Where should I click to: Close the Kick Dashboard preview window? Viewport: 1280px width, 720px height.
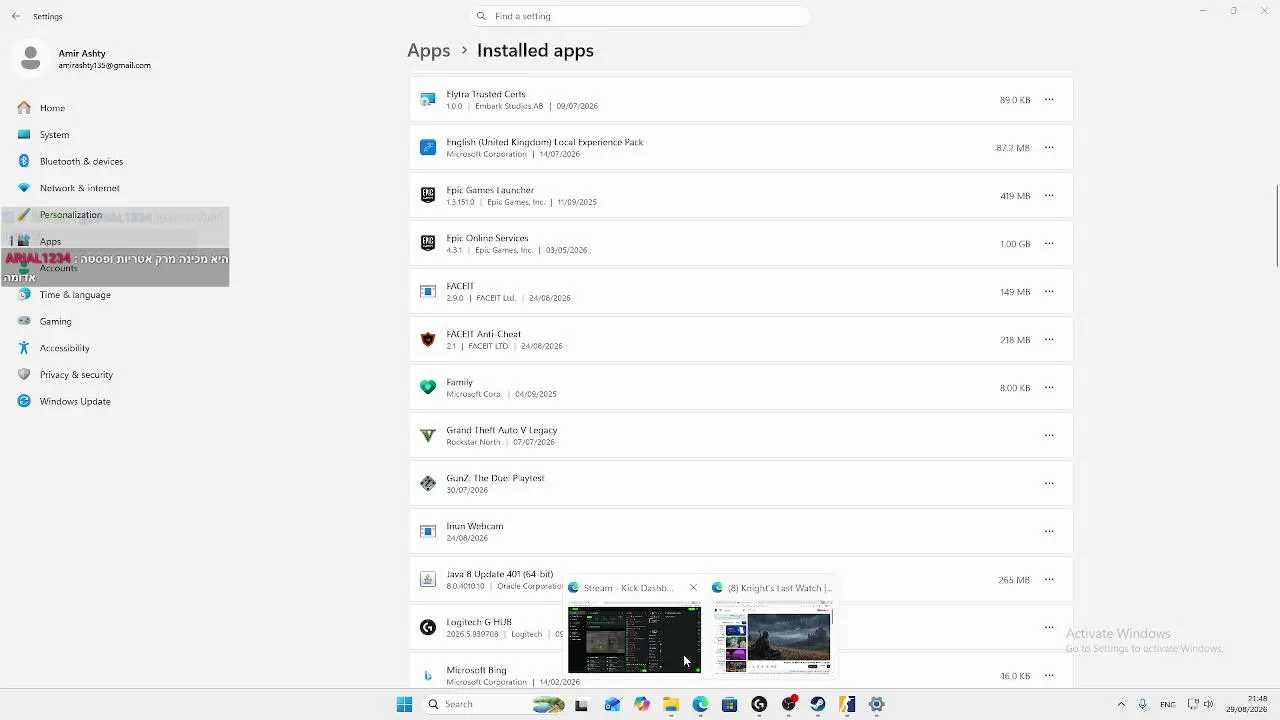point(693,588)
